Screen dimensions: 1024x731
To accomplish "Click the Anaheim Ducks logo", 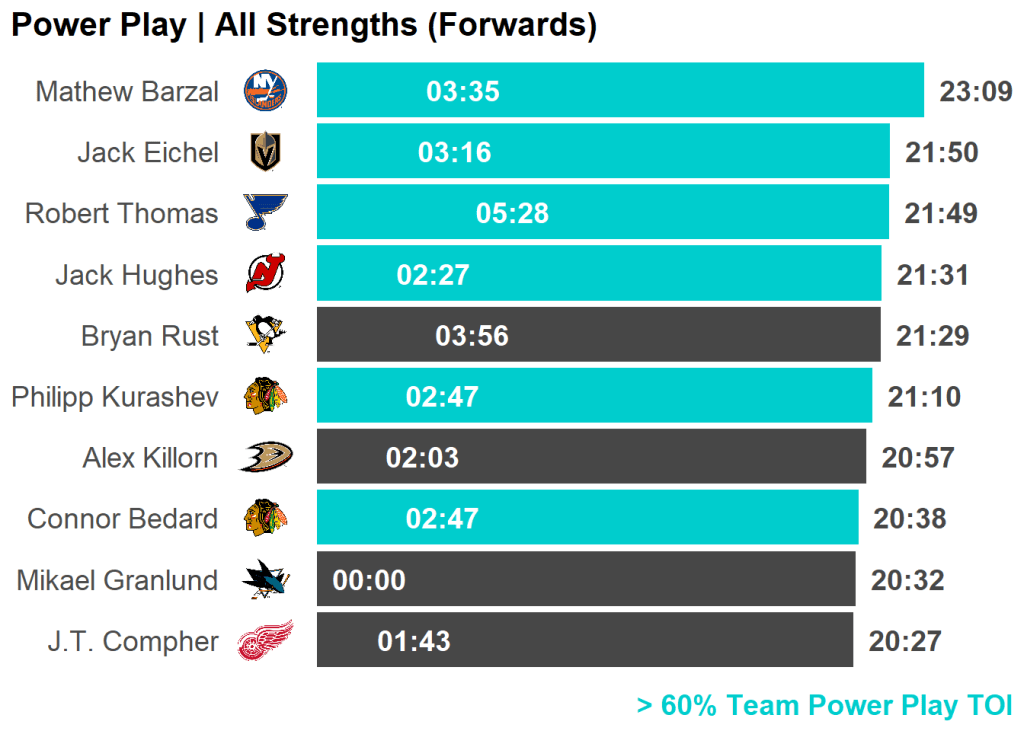I will point(265,457).
